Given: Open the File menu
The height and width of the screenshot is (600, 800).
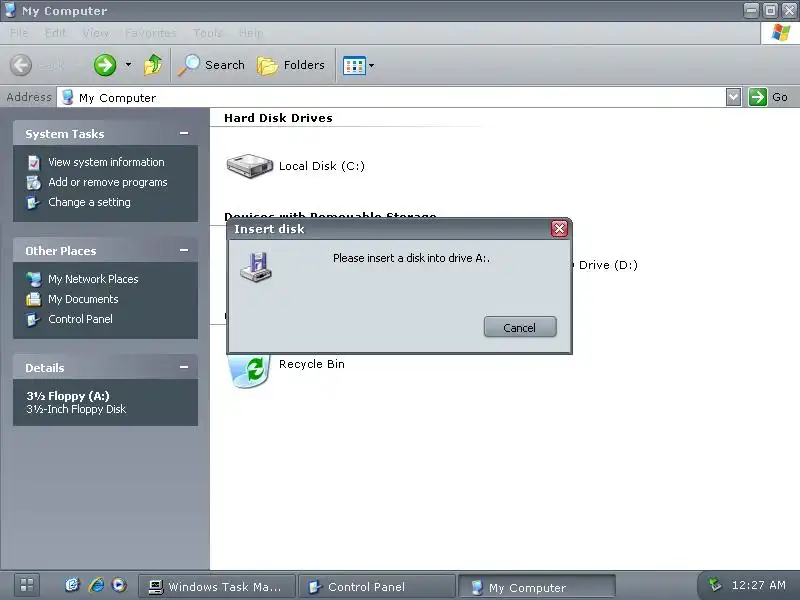Looking at the screenshot, I should click(x=19, y=33).
